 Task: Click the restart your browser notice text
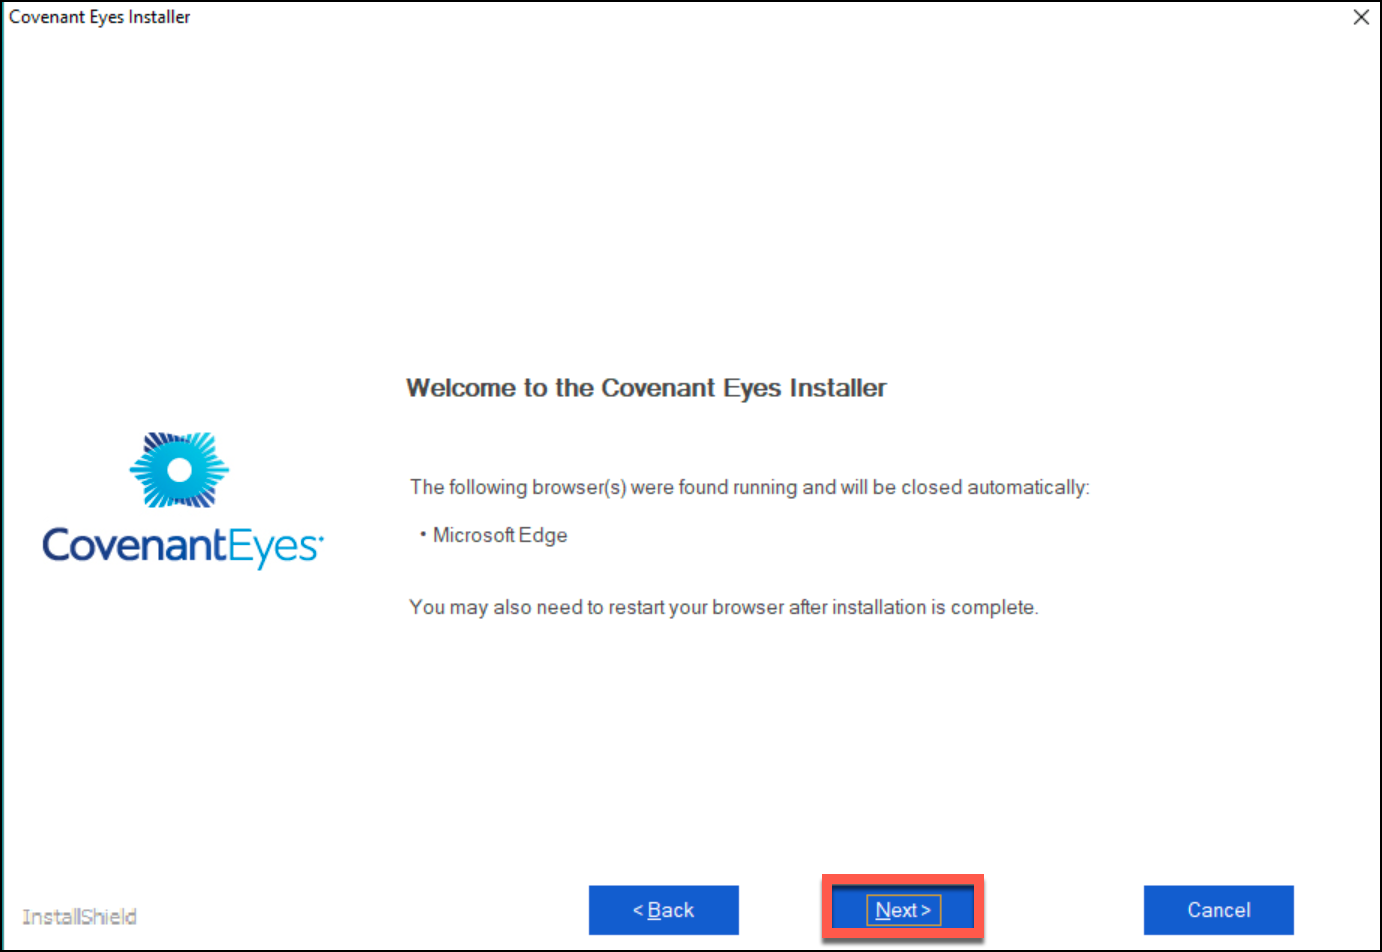pos(724,607)
